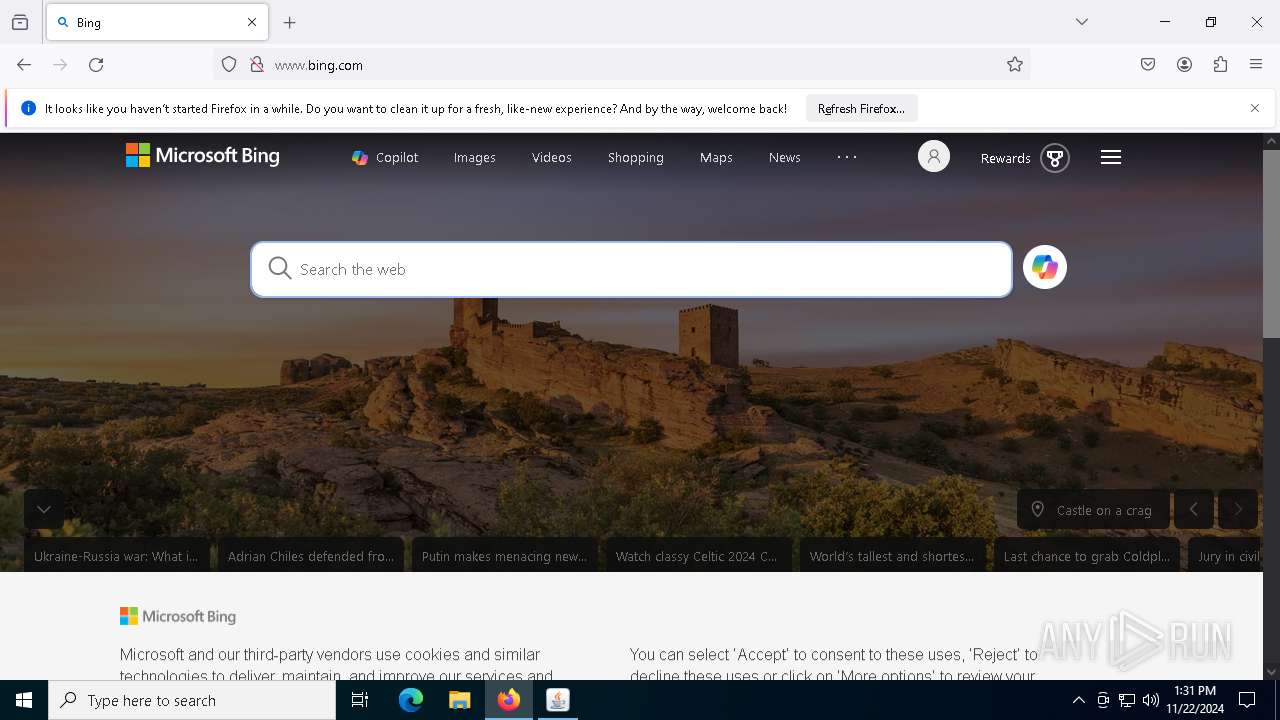The width and height of the screenshot is (1280, 720).
Task: Show next background image
Action: click(x=1238, y=510)
